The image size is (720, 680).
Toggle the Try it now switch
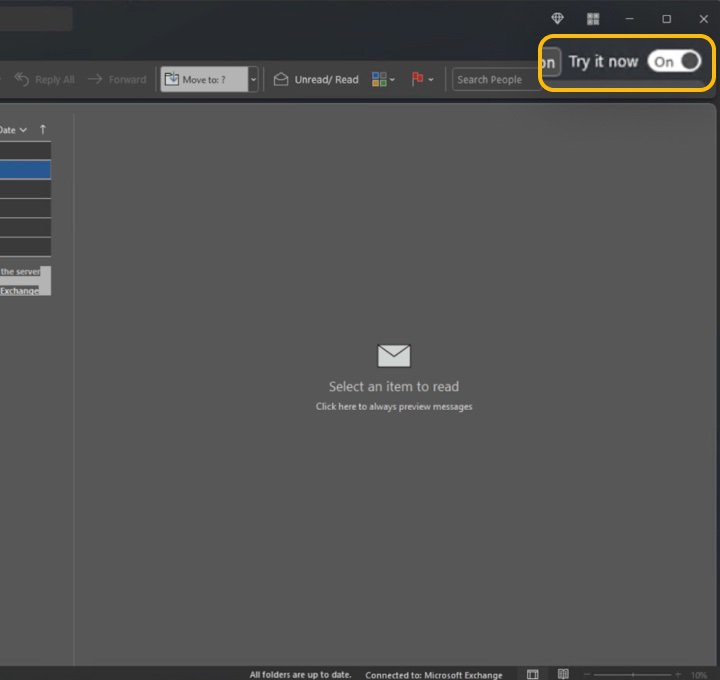click(x=674, y=62)
